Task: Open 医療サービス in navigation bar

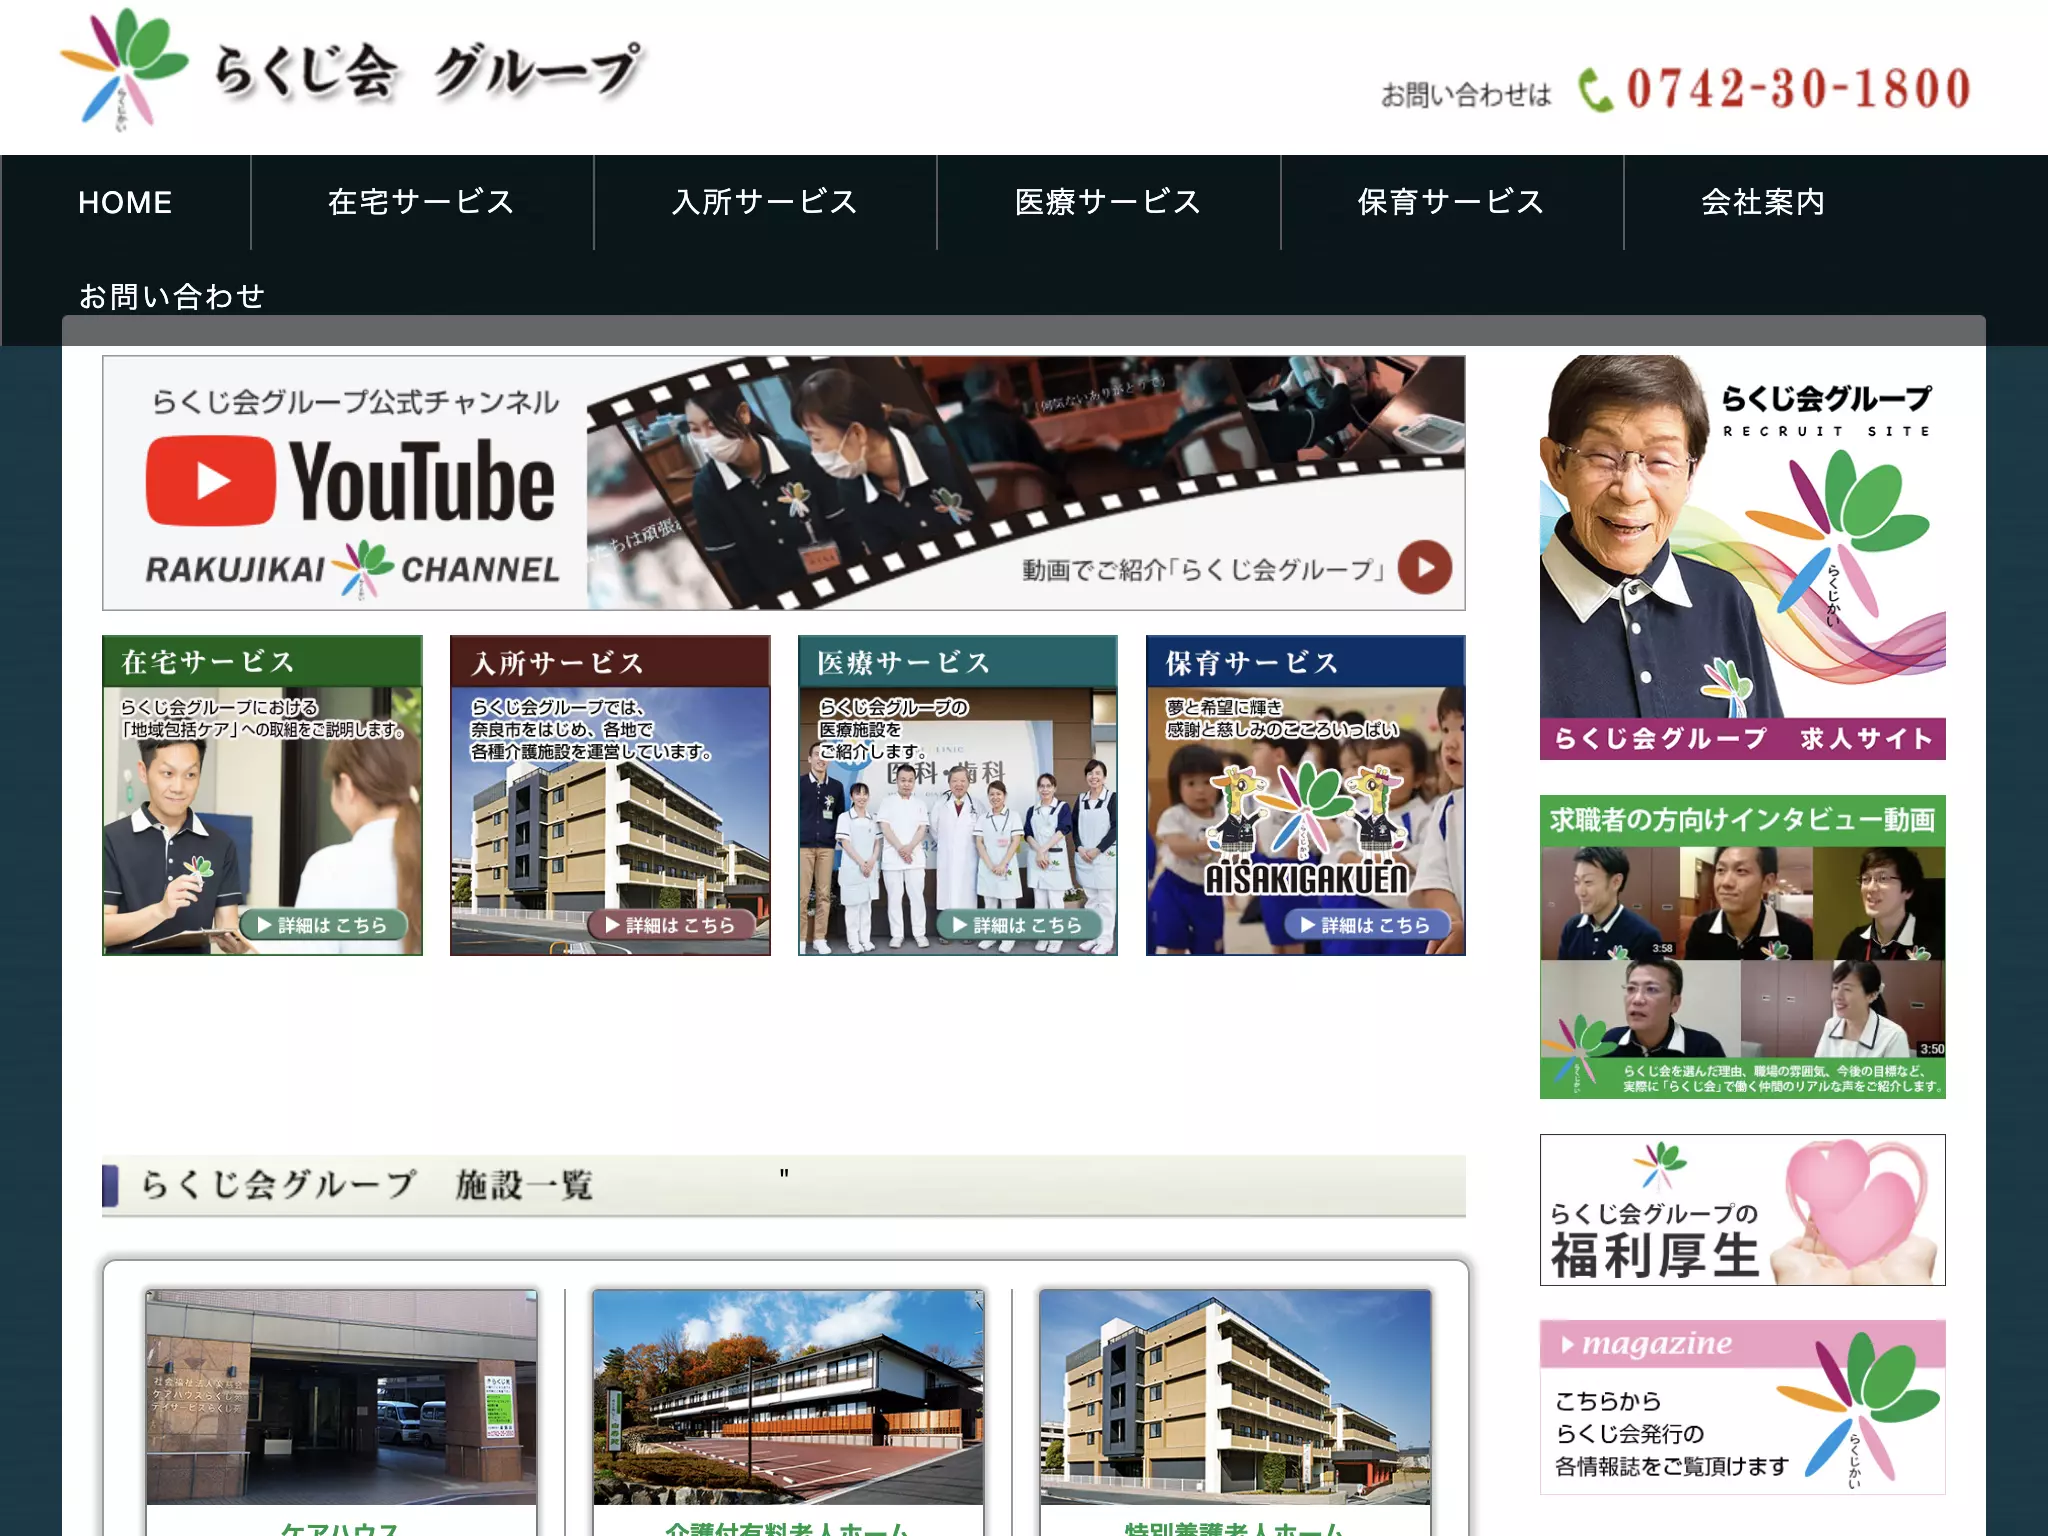Action: tap(1108, 202)
